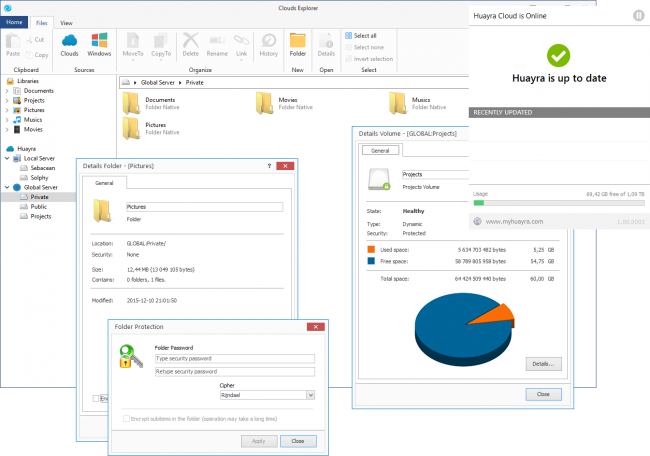Expand Documents under Libraries
Screen dimensions: 650x456
coord(7,91)
